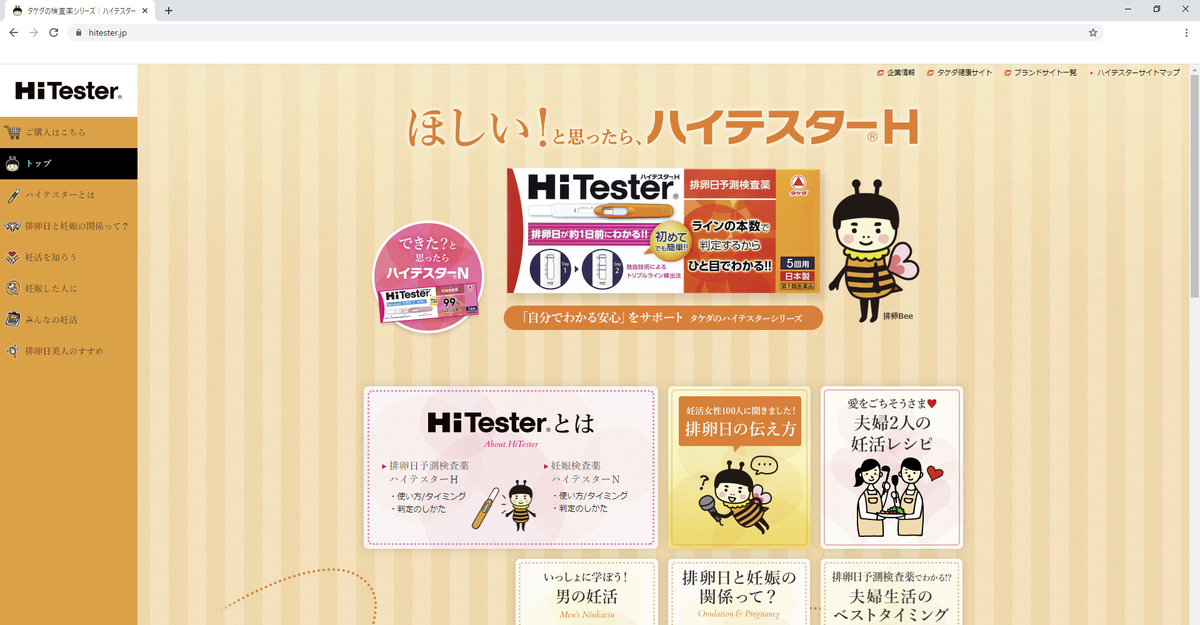This screenshot has width=1200, height=625.
Task: Open 排卵日と妊娠の関係って？ card
Action: pos(739,592)
